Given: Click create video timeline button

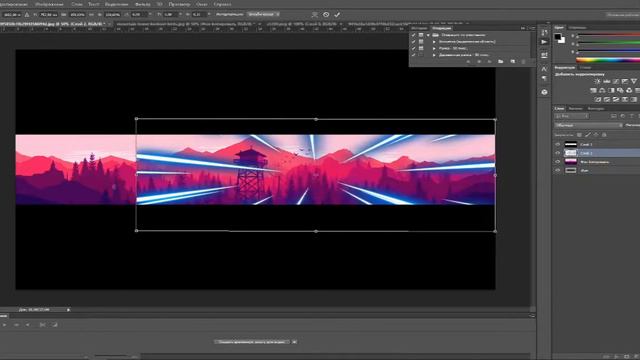Looking at the screenshot, I should pyautogui.click(x=253, y=342).
